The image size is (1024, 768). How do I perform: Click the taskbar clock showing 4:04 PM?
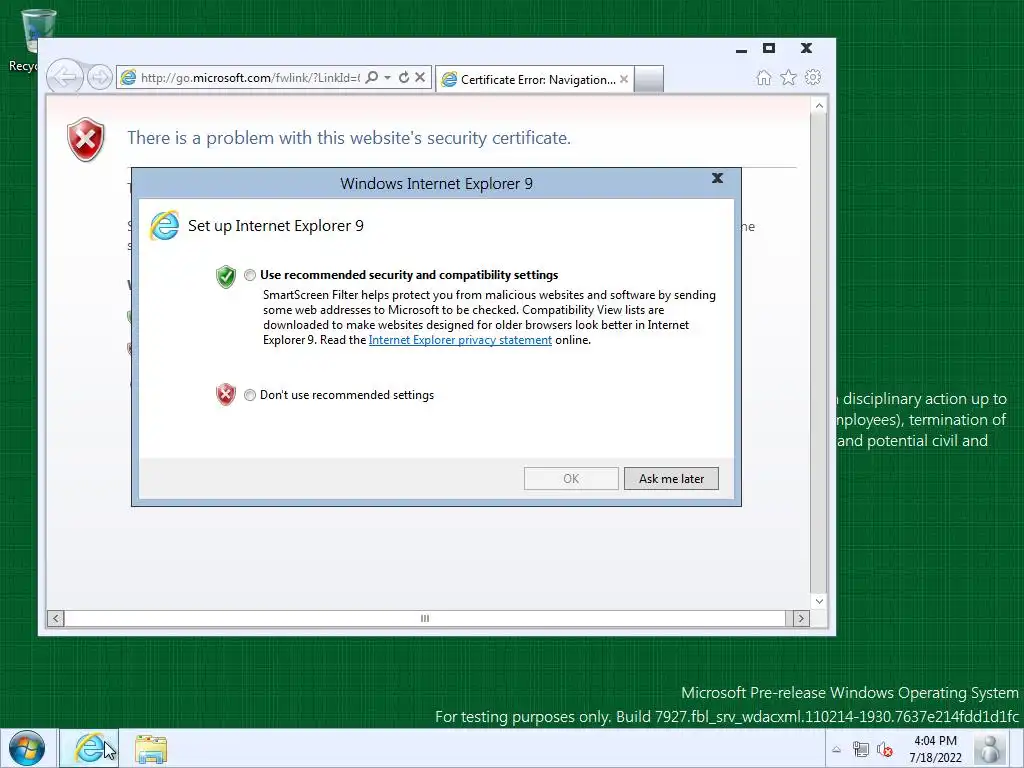coord(935,749)
